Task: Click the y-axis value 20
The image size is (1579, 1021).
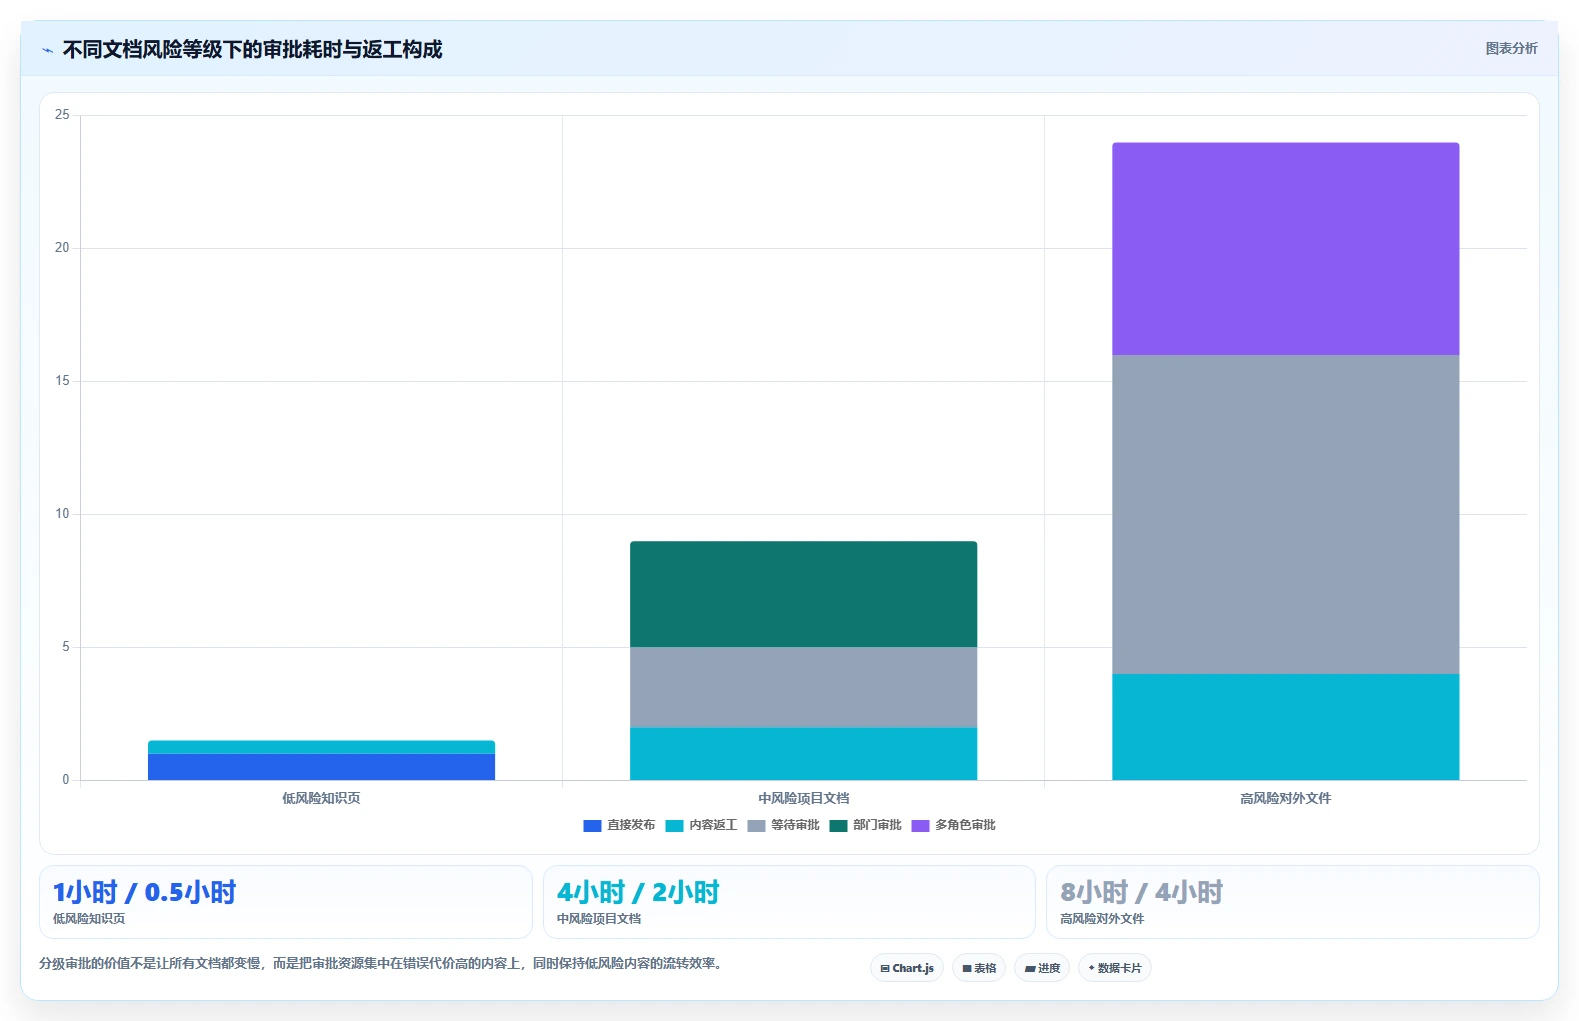Action: pyautogui.click(x=62, y=248)
